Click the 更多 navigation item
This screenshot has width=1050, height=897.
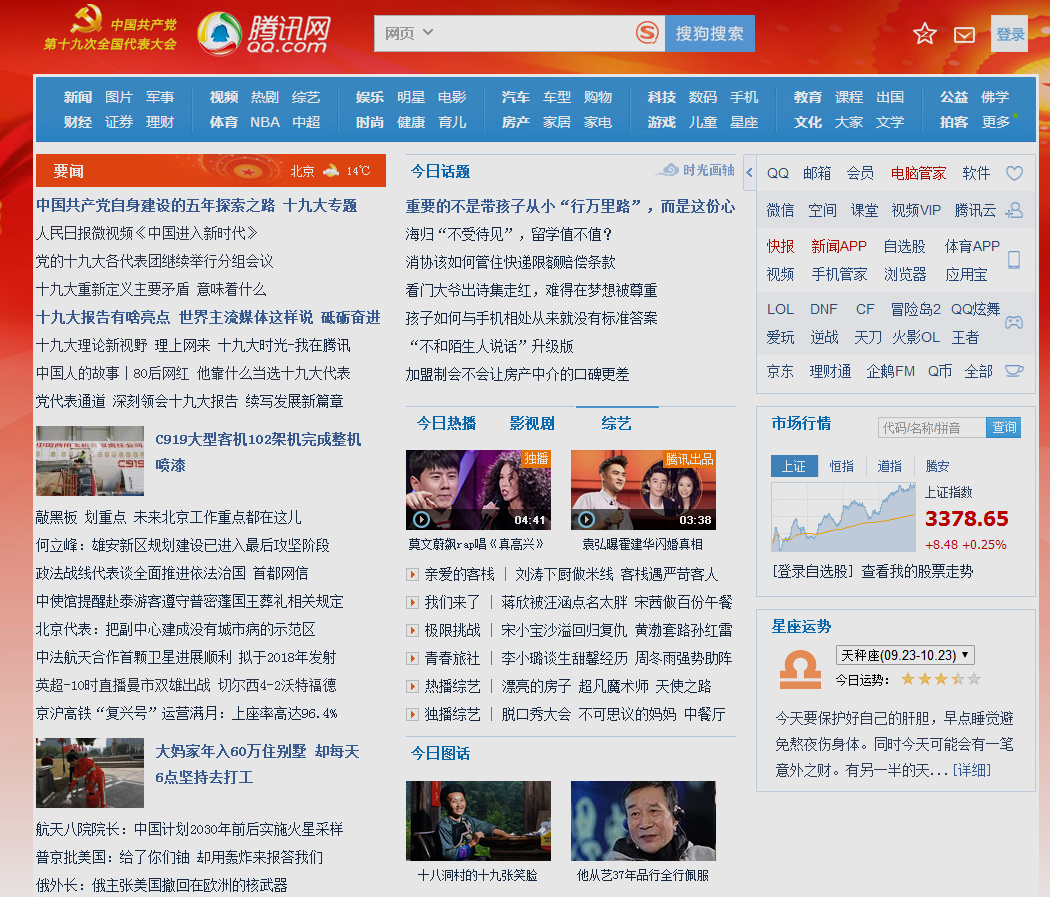pos(995,123)
